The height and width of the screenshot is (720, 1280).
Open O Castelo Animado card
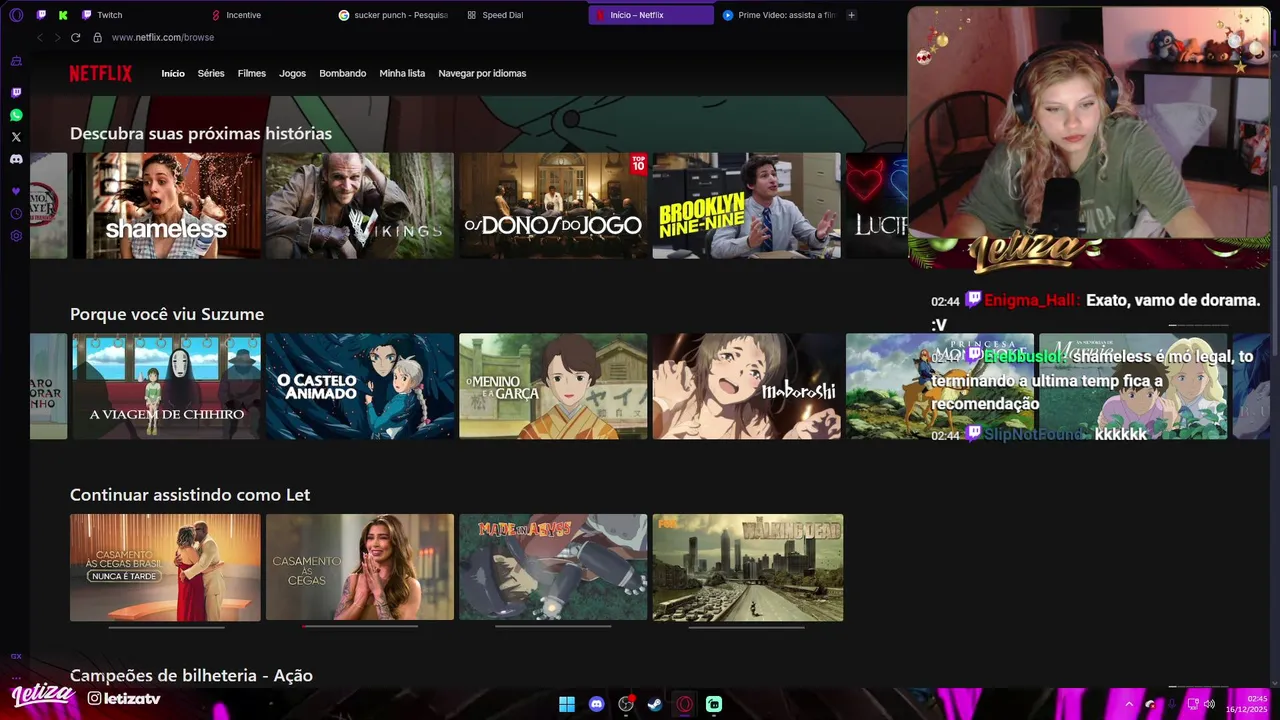360,386
